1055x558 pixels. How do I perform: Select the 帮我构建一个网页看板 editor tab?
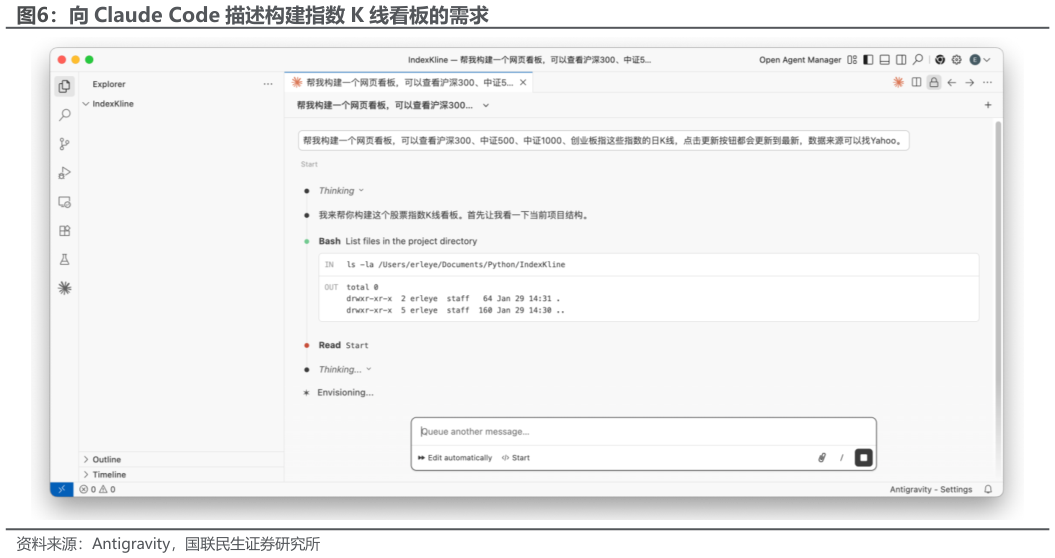pyautogui.click(x=409, y=82)
